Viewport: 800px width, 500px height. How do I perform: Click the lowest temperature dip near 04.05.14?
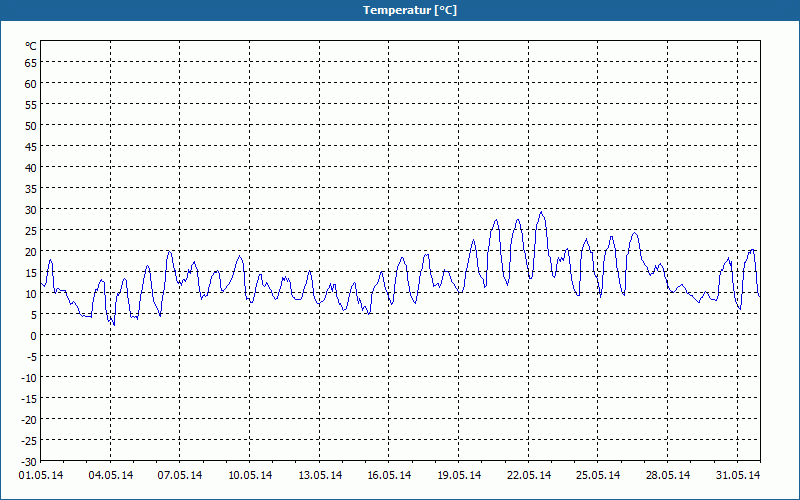tap(114, 324)
